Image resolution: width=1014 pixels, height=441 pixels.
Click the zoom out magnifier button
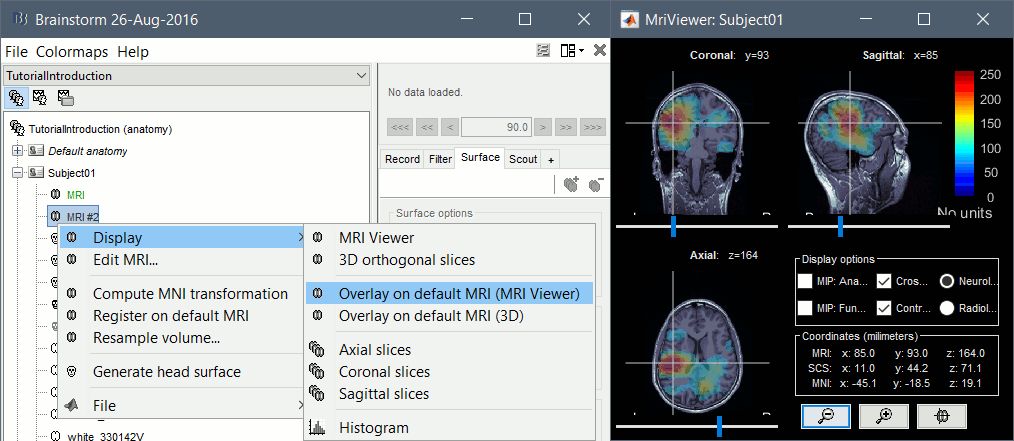click(x=825, y=415)
